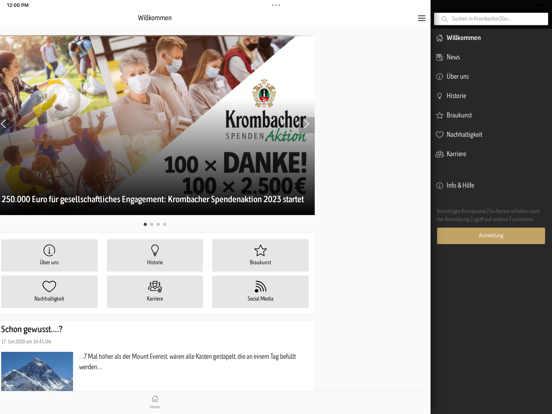This screenshot has width=552, height=414.
Task: Open the Karriere tile
Action: pyautogui.click(x=155, y=291)
